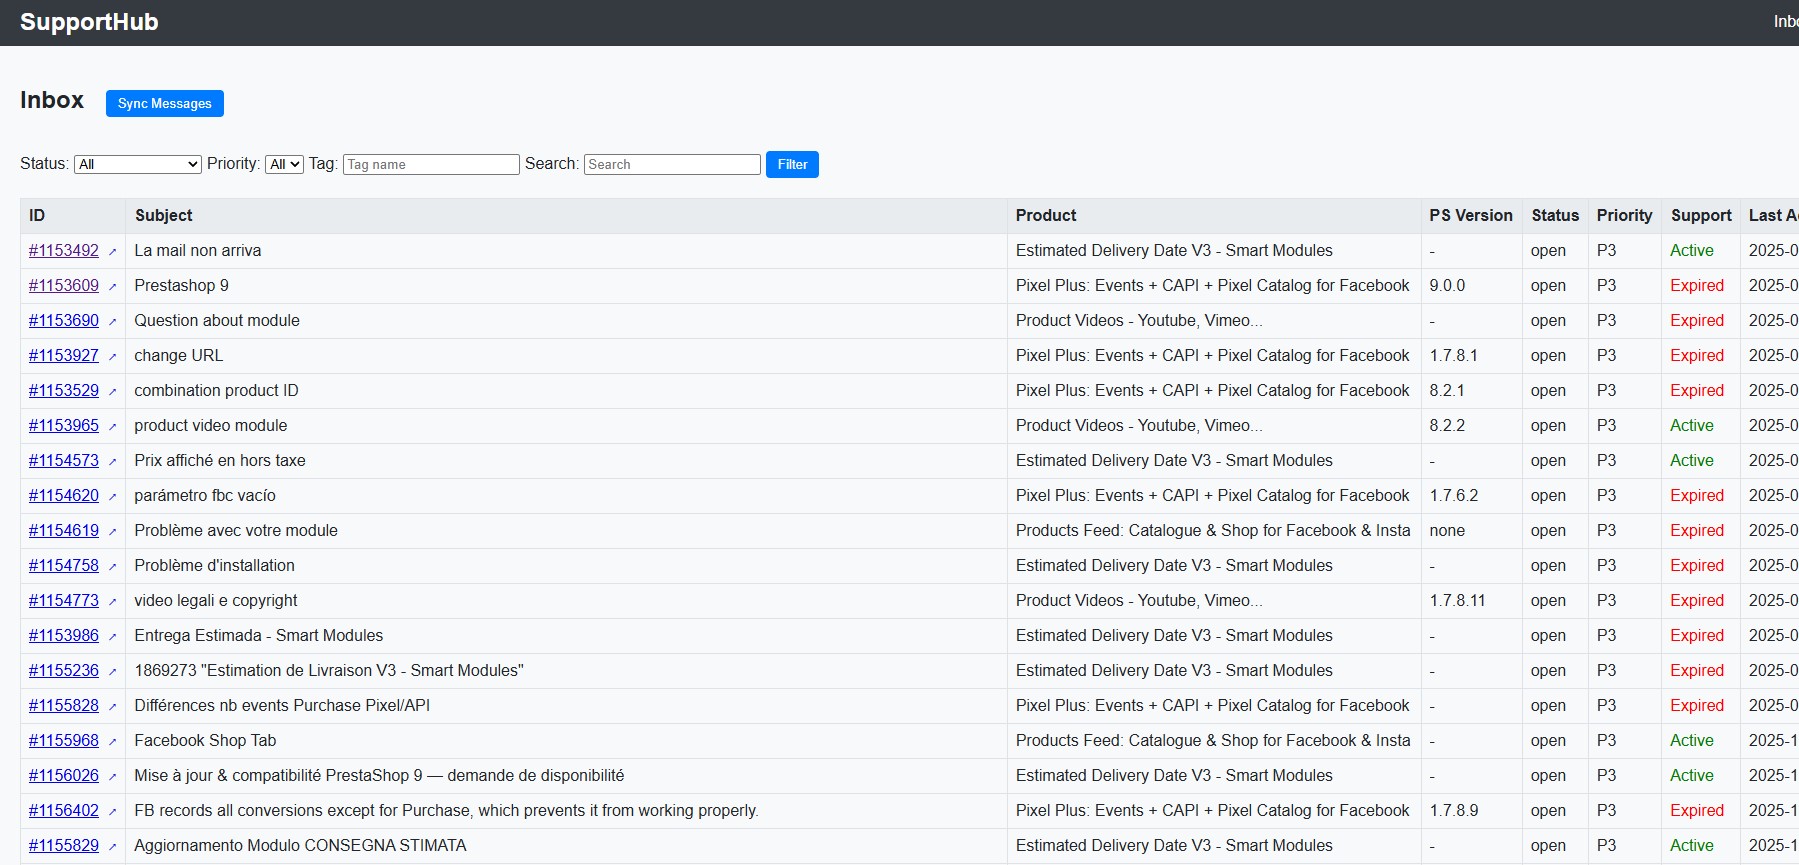Image resolution: width=1799 pixels, height=865 pixels.
Task: Click the blue Filter button
Action: click(792, 164)
